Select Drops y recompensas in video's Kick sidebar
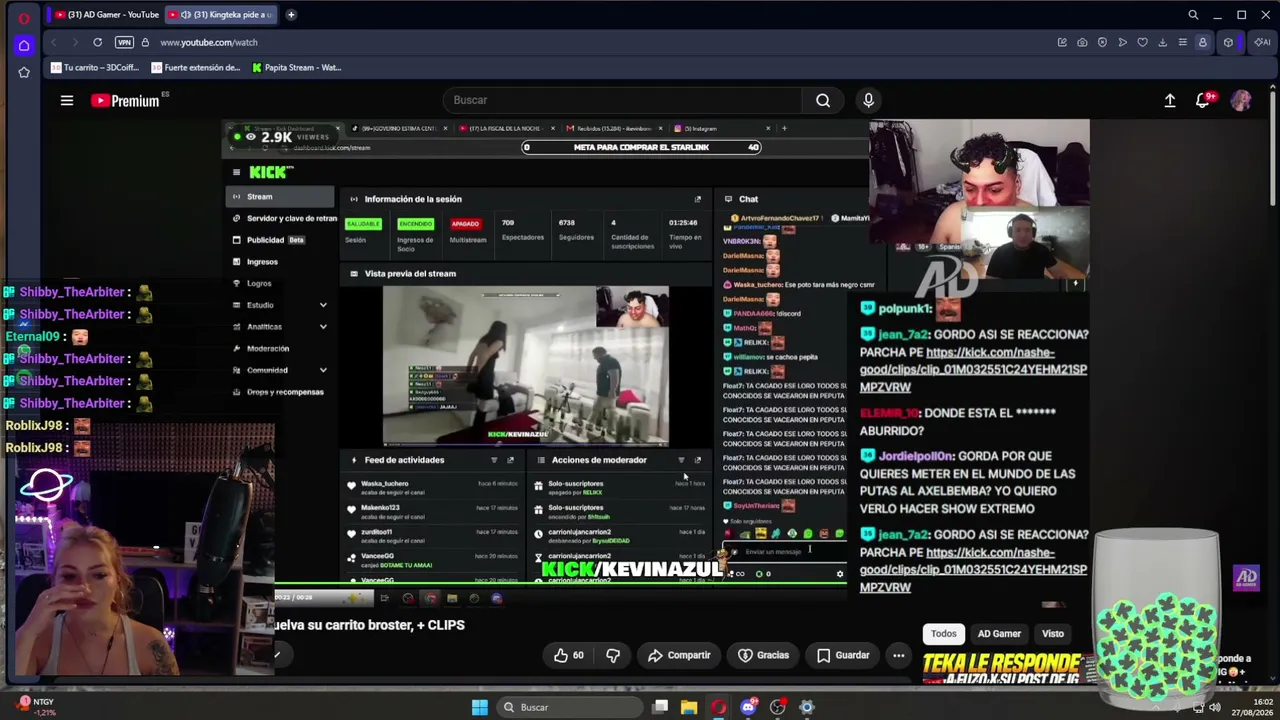Image resolution: width=1280 pixels, height=720 pixels. (279, 392)
